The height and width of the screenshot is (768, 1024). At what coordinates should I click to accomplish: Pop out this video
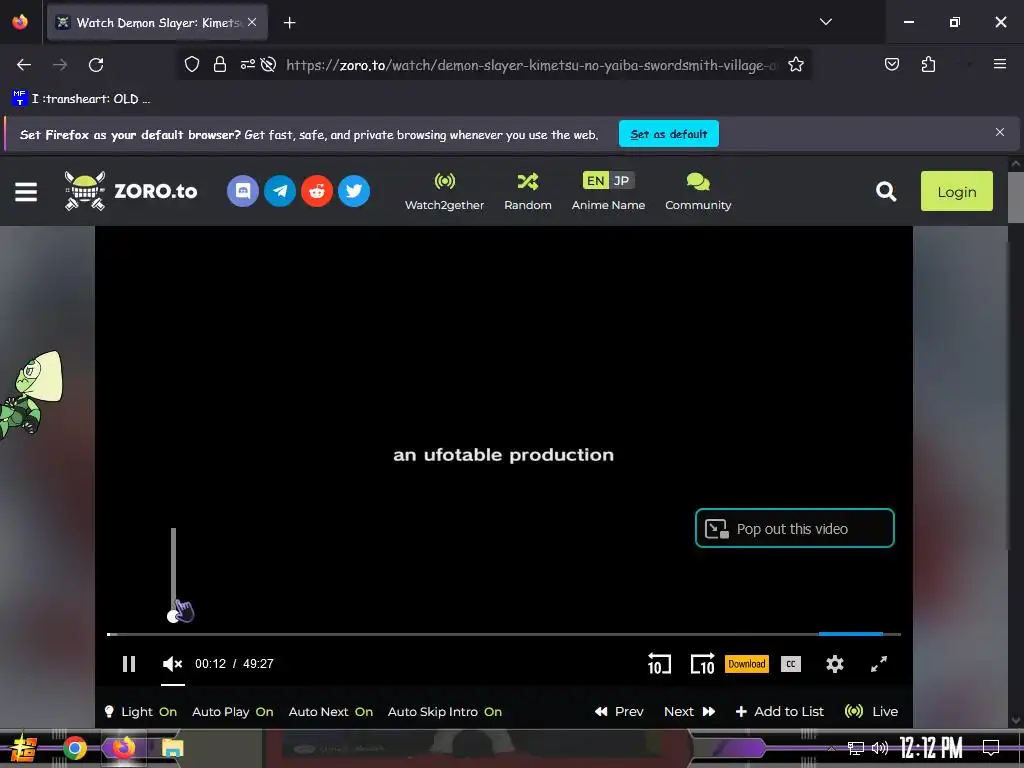(795, 528)
